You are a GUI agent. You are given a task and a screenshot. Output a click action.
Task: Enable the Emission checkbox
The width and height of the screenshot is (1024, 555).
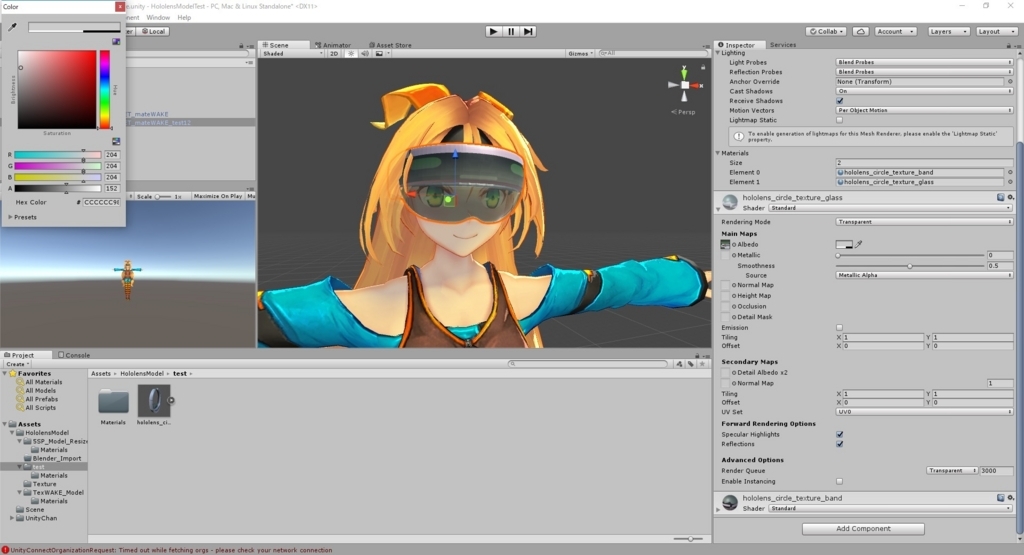[x=840, y=328]
